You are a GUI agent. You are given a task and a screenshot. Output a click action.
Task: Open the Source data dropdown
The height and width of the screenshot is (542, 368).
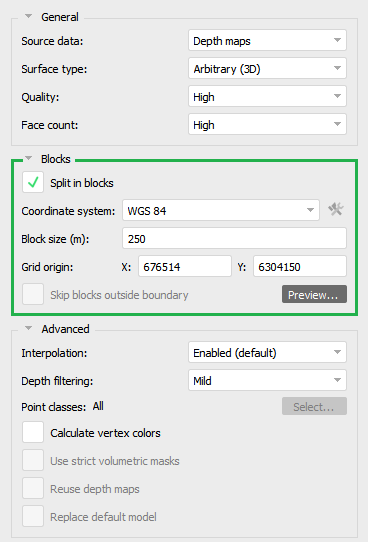tap(267, 40)
